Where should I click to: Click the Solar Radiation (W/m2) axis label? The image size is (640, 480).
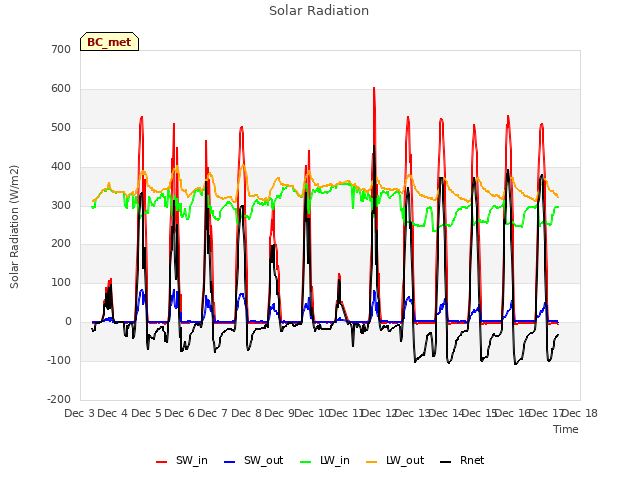pos(14,227)
